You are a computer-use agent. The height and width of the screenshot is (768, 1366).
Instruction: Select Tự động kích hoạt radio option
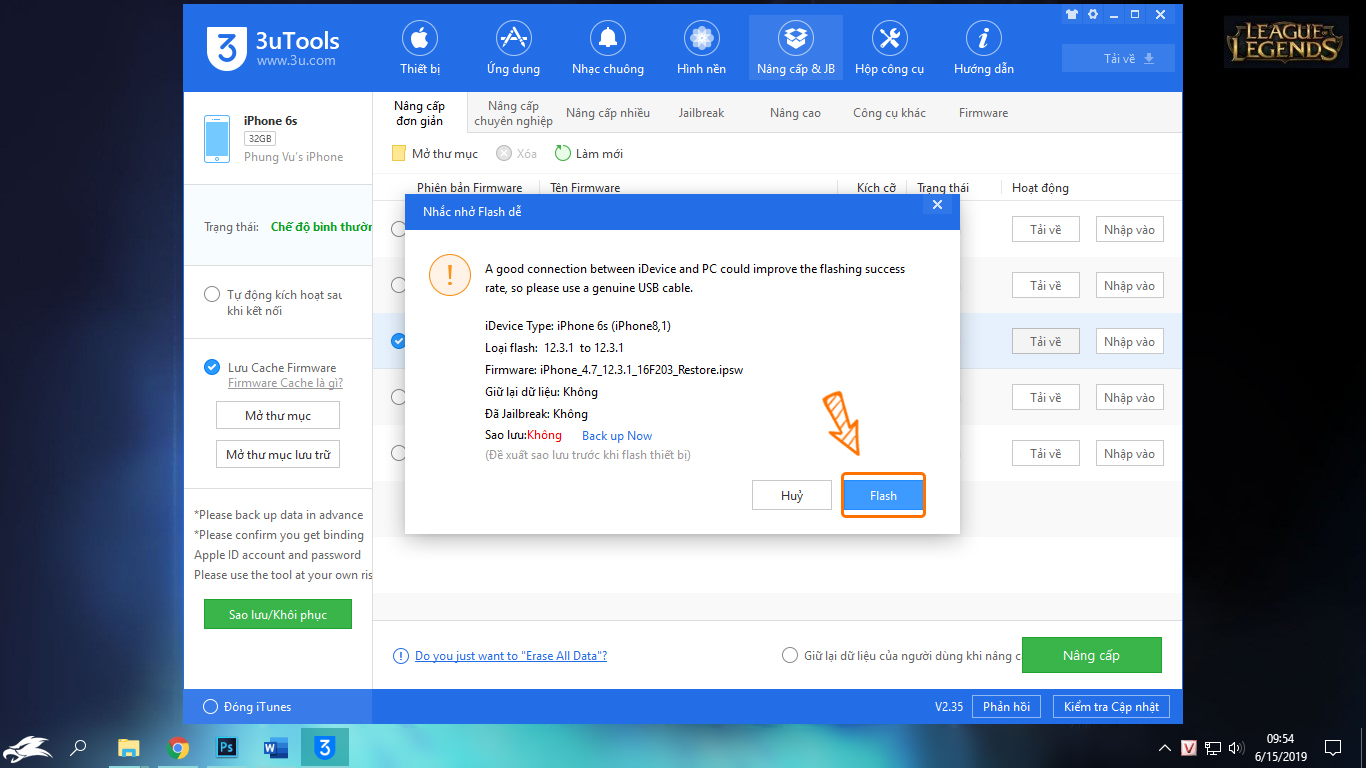pyautogui.click(x=212, y=294)
